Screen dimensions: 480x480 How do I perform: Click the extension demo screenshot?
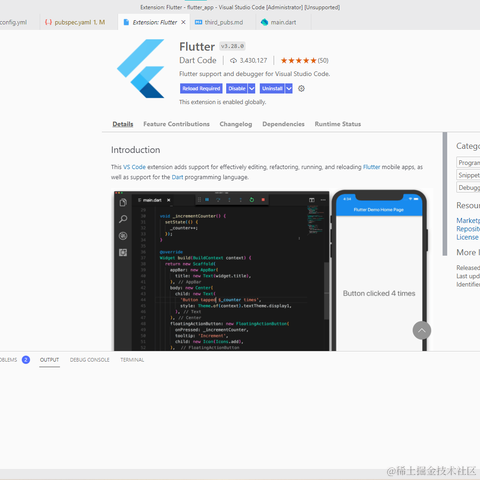point(272,269)
